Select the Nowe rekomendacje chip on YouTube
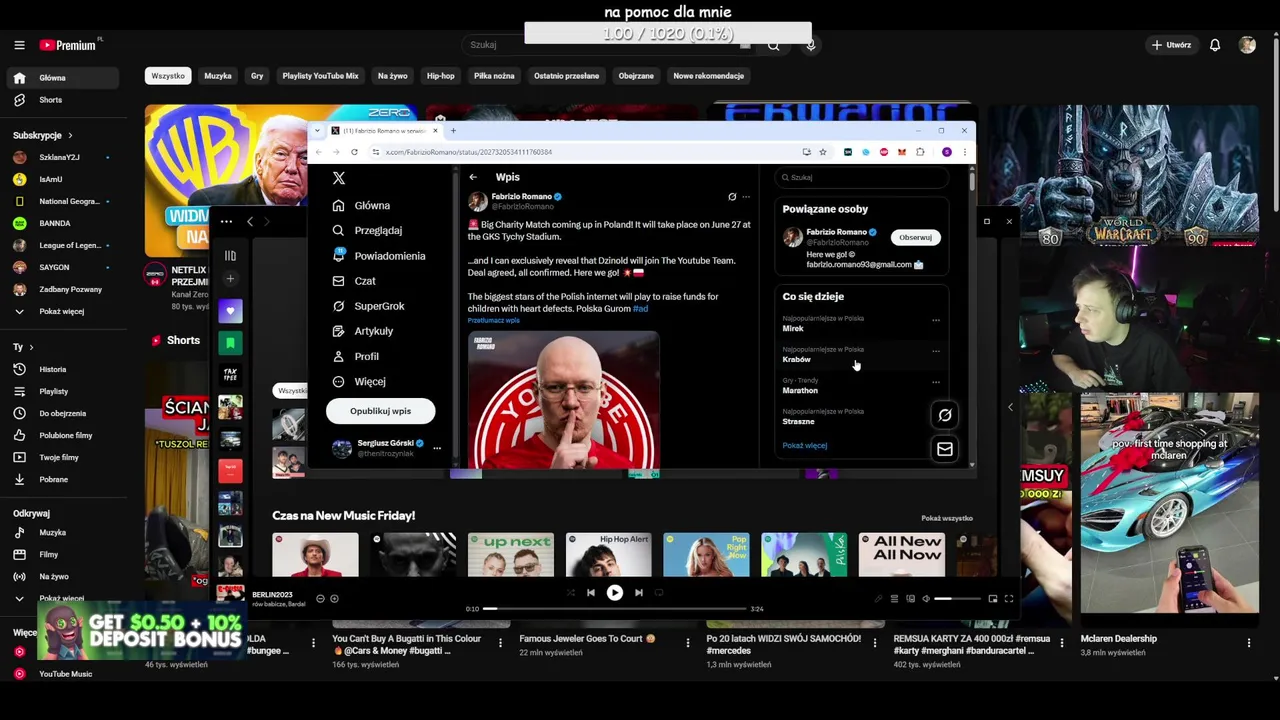Screen dimensions: 1280x720 [708, 76]
